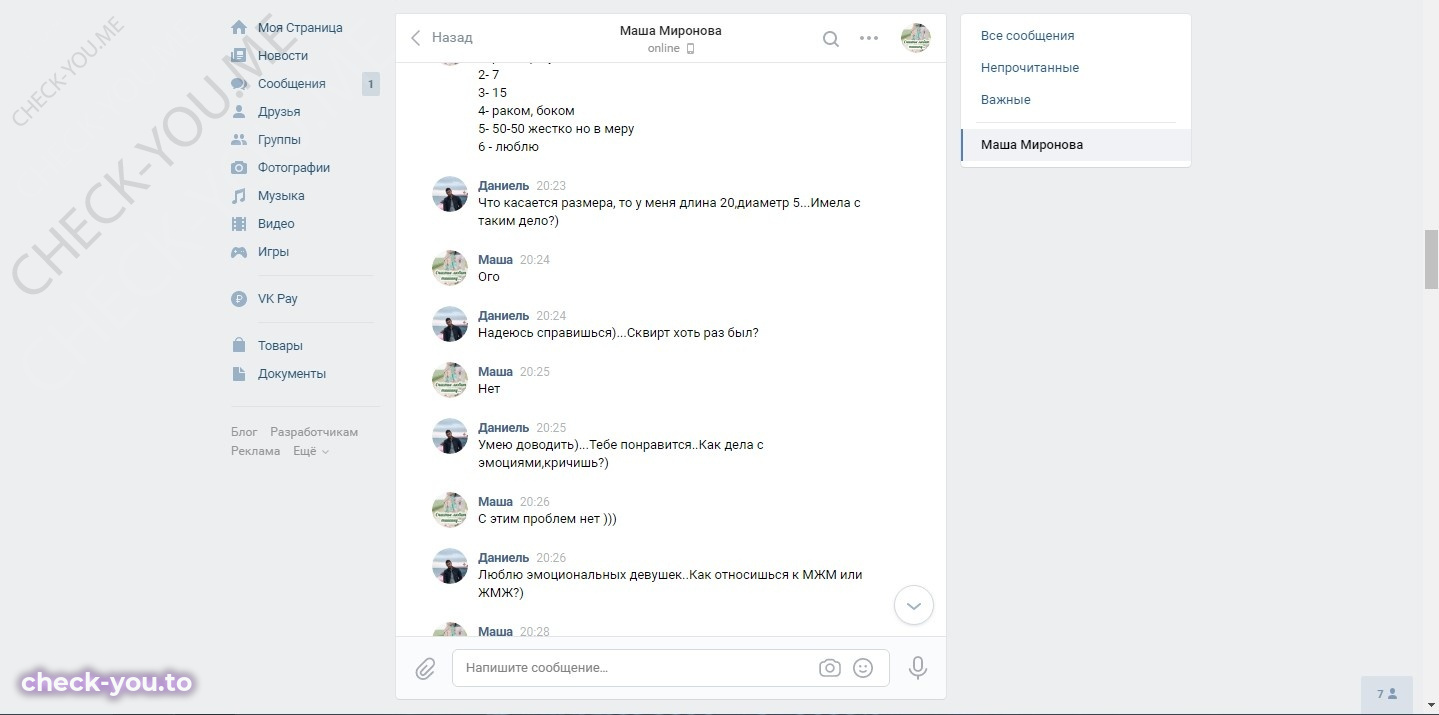Click the people icon beside Группы
1439x715 pixels.
pyautogui.click(x=239, y=140)
